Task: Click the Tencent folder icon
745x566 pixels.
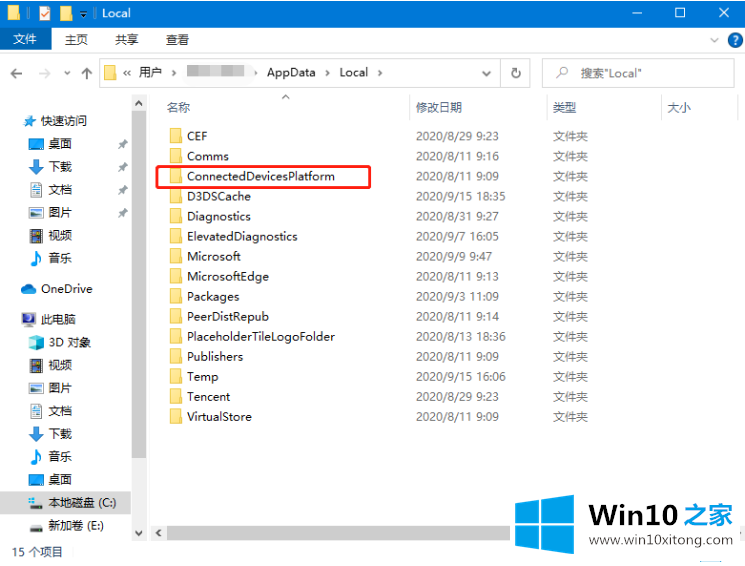Action: (175, 397)
